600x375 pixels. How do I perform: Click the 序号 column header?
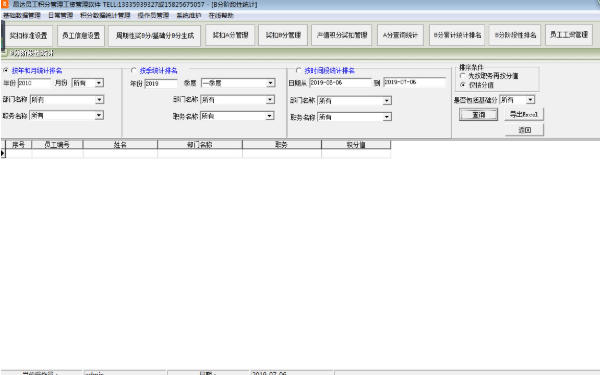(x=18, y=145)
